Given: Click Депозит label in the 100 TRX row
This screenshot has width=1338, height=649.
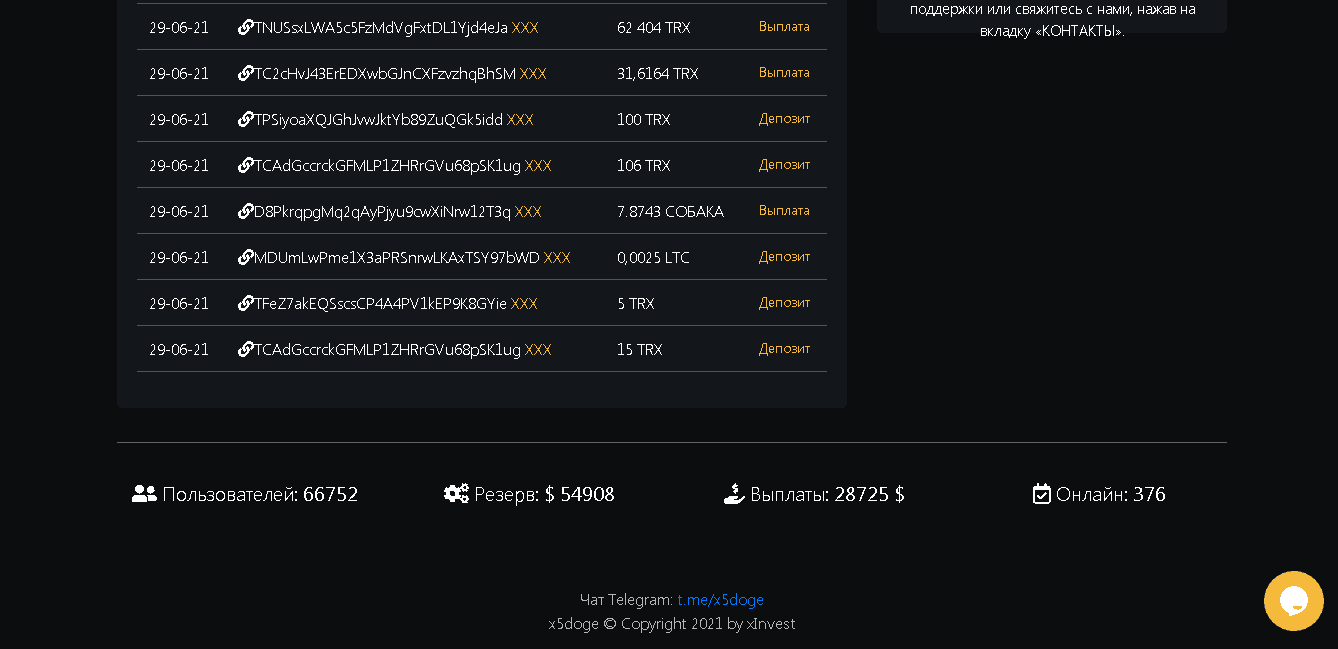Looking at the screenshot, I should click(784, 119).
